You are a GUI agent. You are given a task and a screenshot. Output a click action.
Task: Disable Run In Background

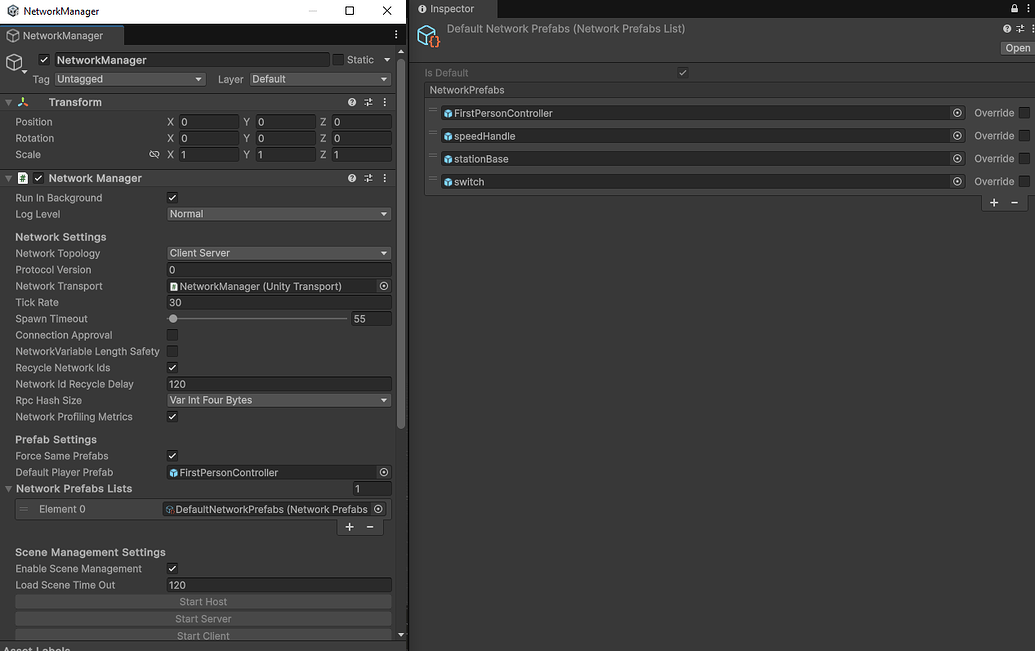[x=172, y=197]
